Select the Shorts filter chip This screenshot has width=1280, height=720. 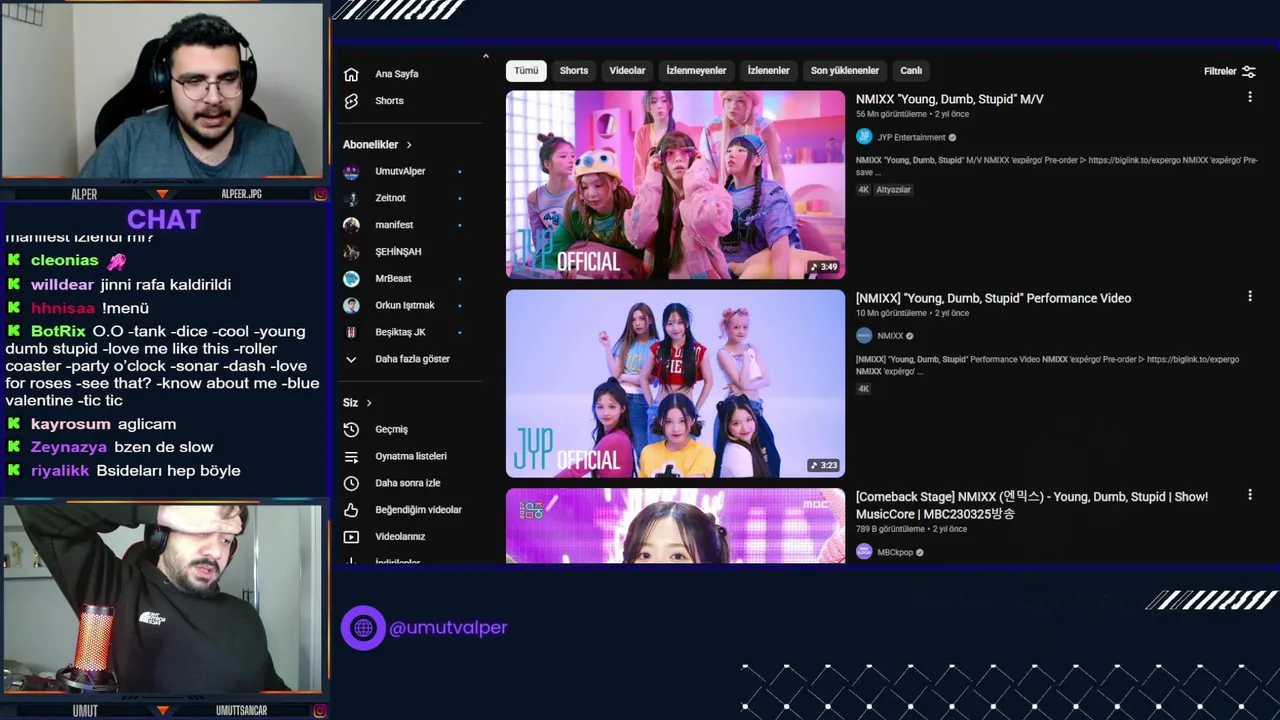point(574,71)
